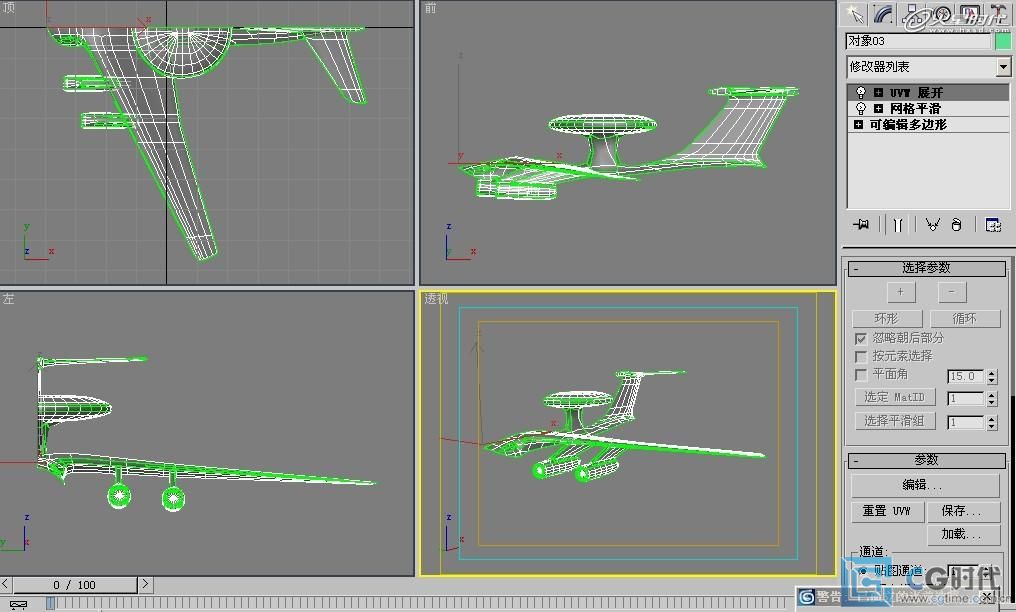Open the Hierarchy panel tab
This screenshot has width=1016, height=612.
click(911, 14)
